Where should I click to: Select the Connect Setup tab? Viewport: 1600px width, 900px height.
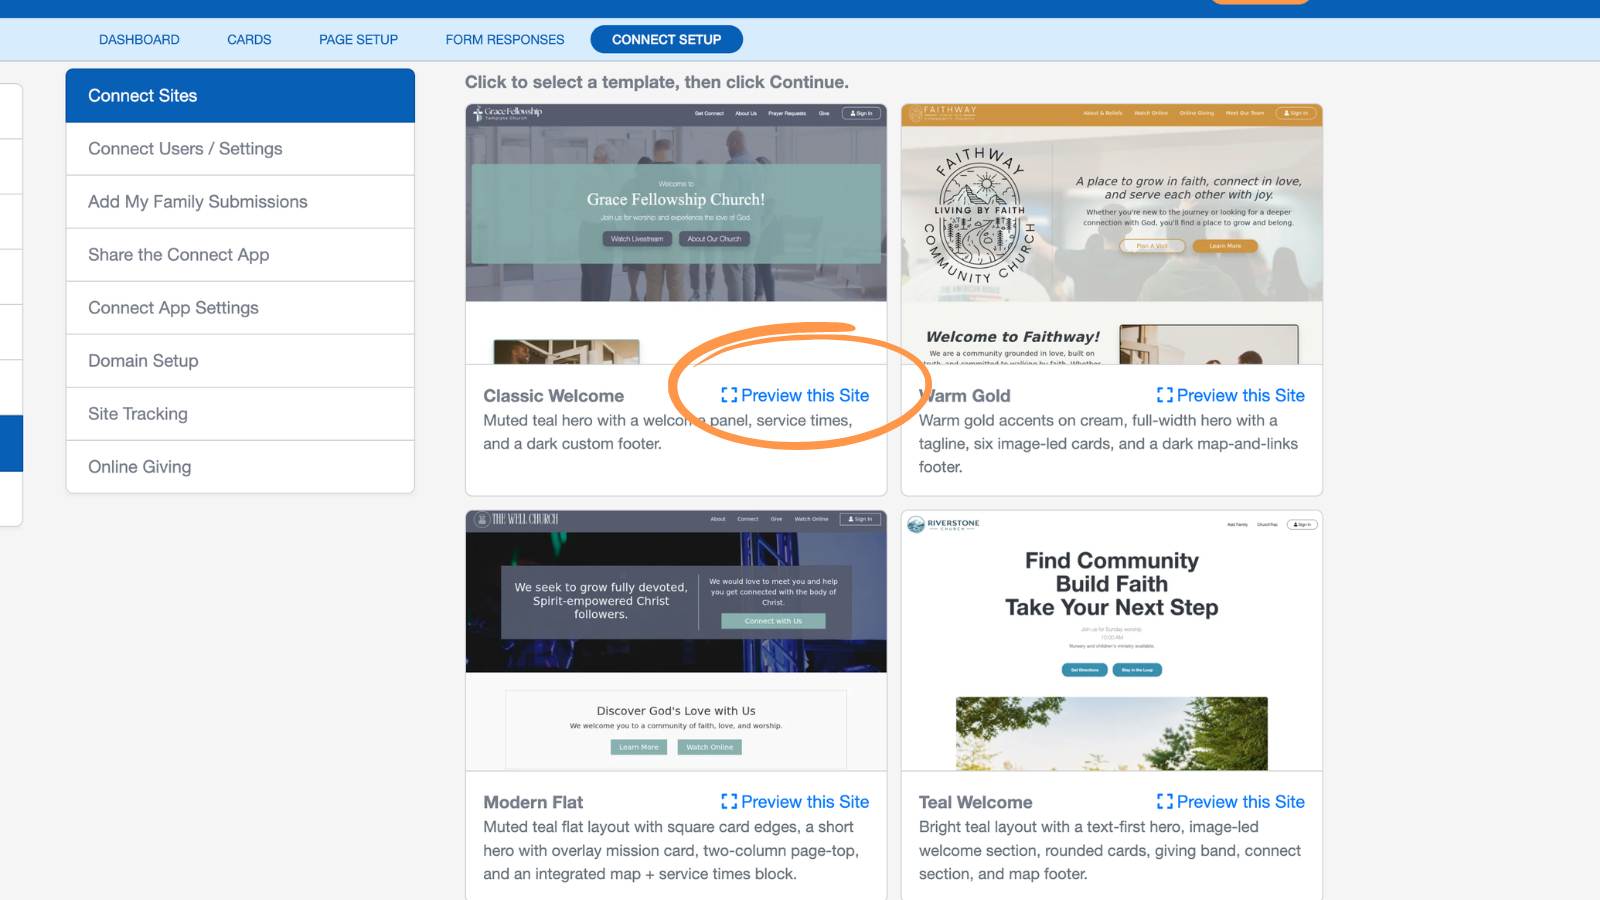coord(666,40)
